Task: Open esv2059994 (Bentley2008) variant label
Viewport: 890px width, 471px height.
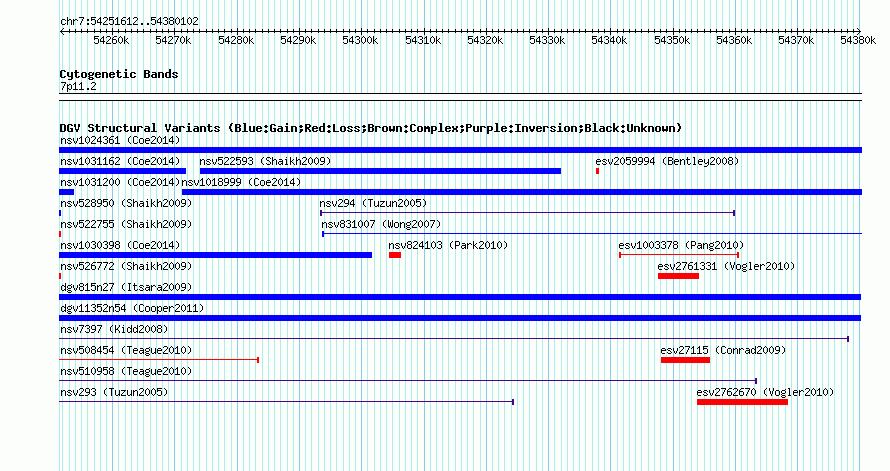Action: click(668, 161)
